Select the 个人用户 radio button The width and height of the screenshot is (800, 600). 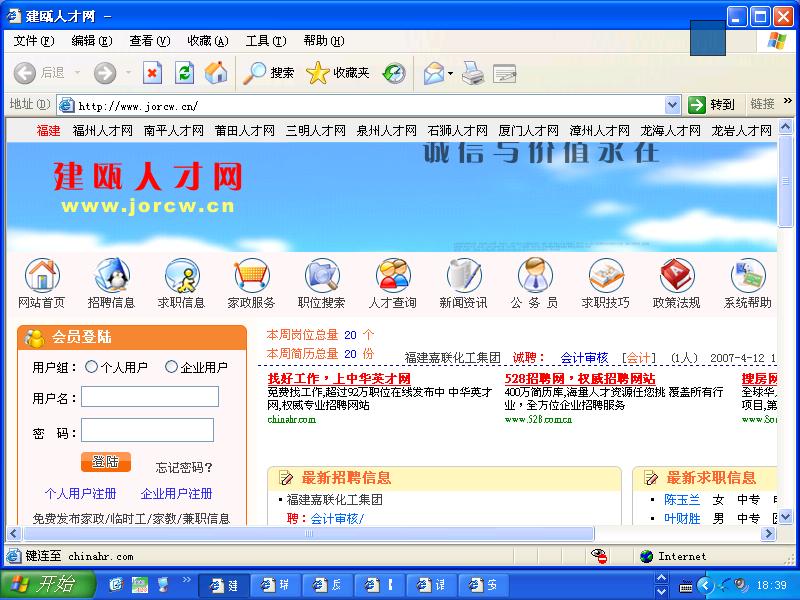point(91,366)
